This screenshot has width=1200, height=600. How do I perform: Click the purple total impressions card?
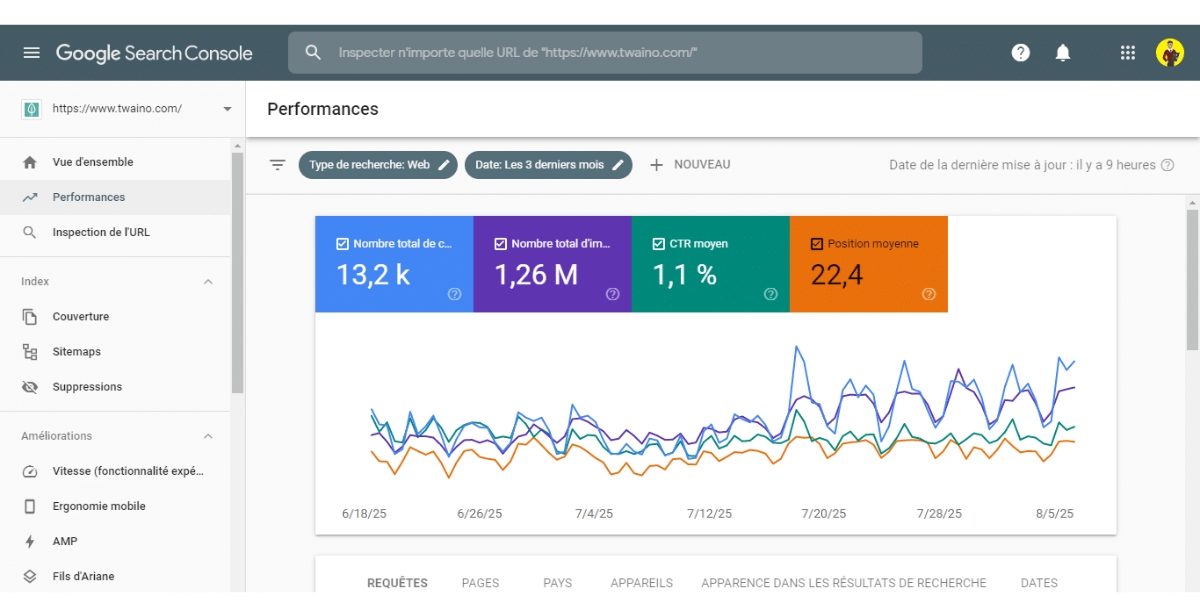click(552, 265)
